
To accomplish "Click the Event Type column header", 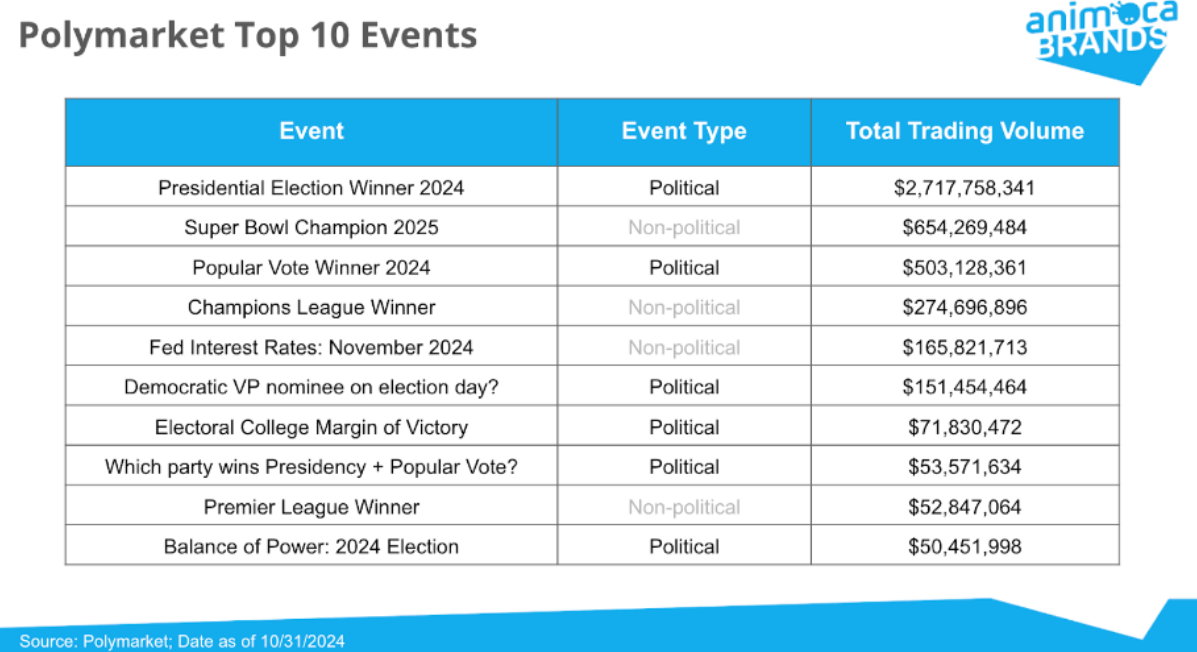I will pos(684,131).
